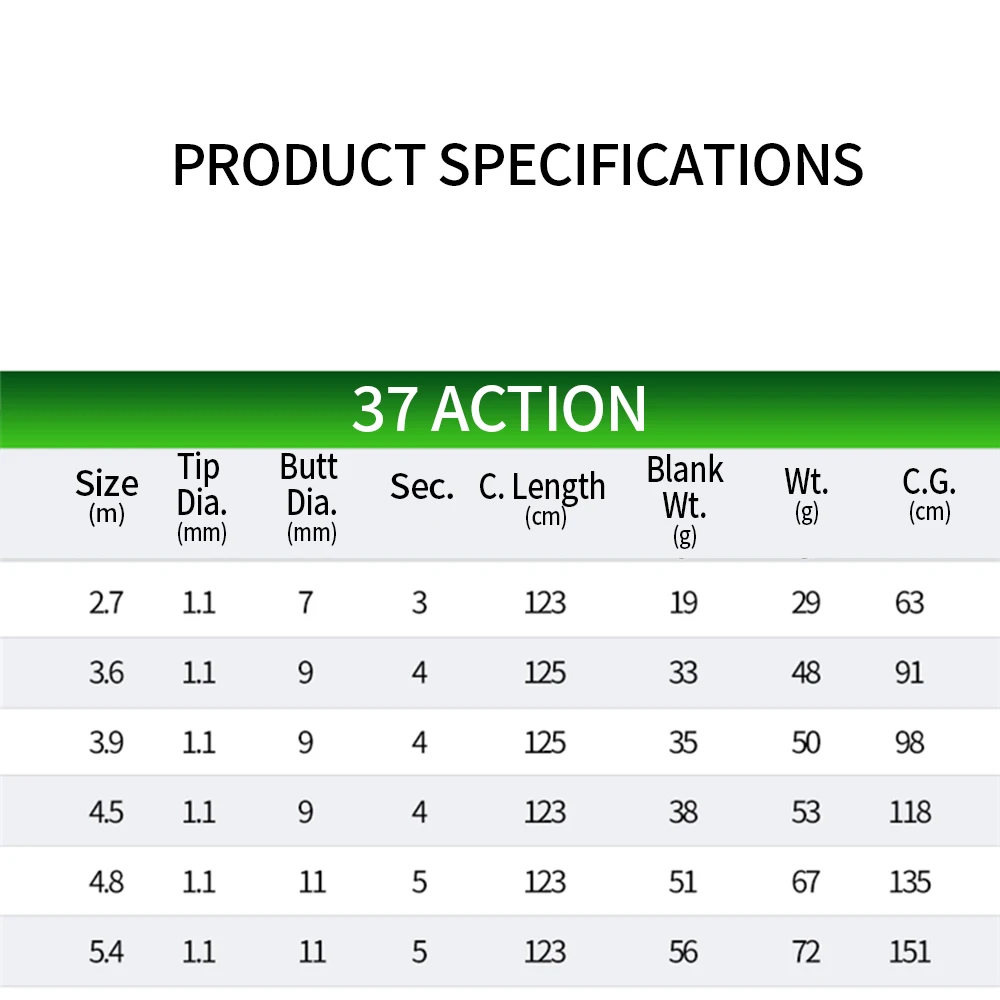
Task: Click the Tip Dia. column header
Action: point(202,497)
